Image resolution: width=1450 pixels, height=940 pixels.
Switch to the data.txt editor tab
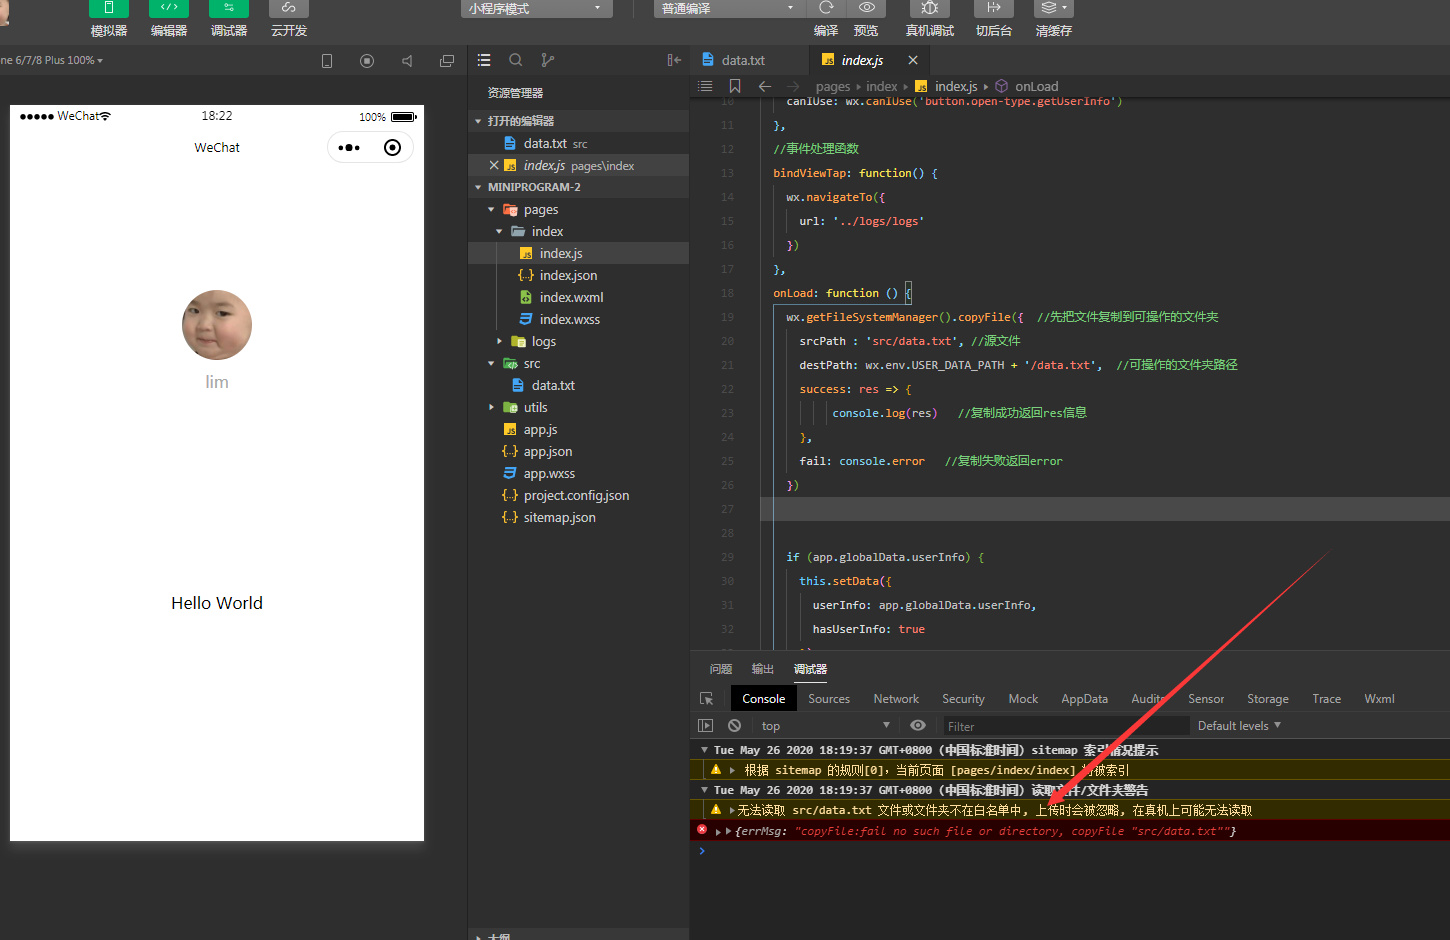point(742,60)
